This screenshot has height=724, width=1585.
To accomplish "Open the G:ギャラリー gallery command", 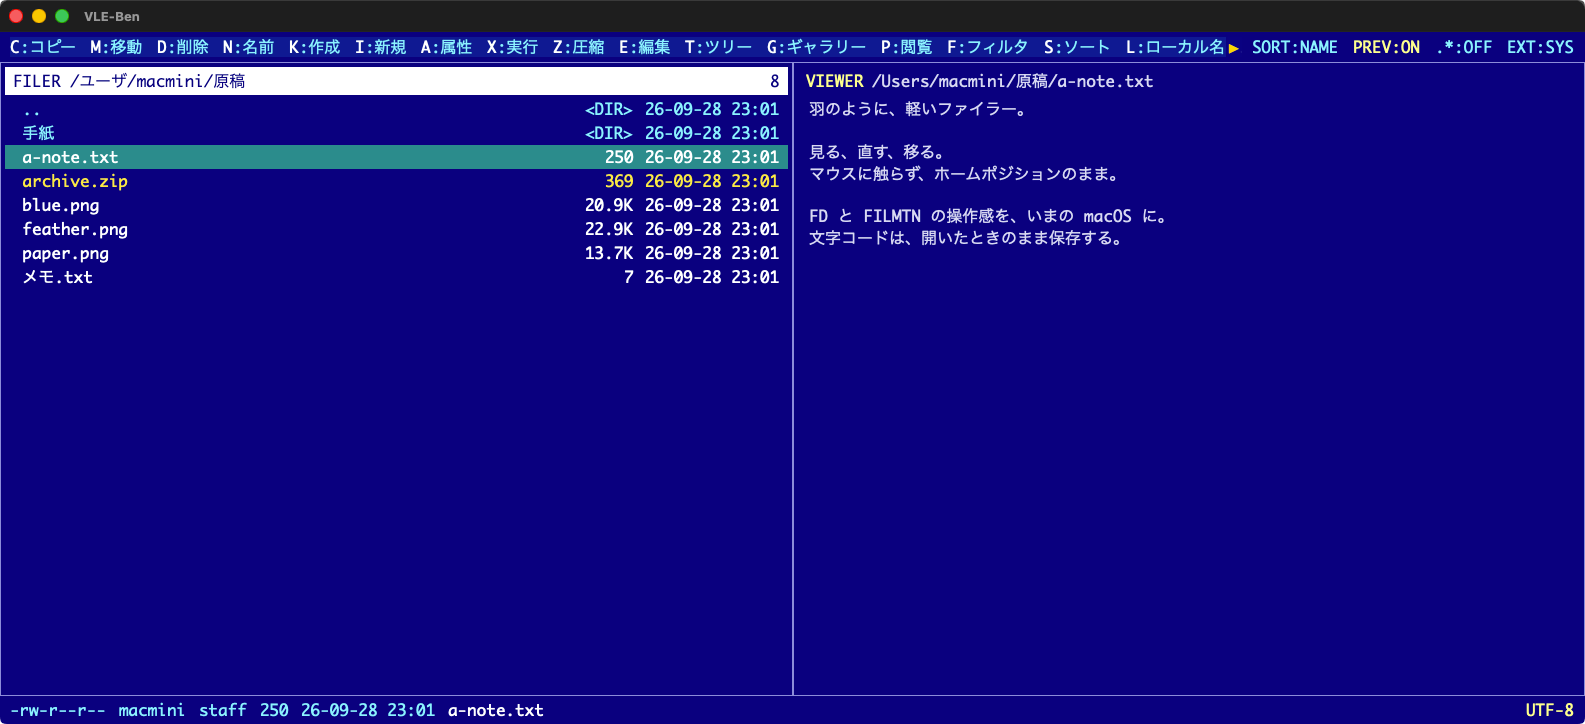I will 817,47.
